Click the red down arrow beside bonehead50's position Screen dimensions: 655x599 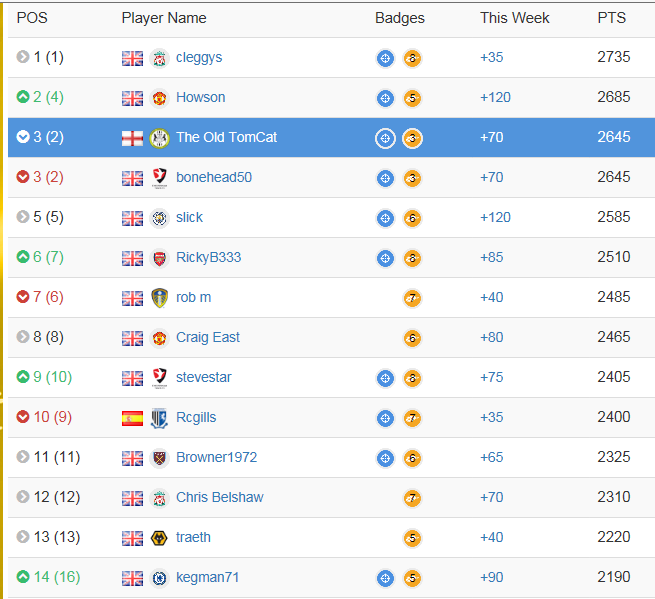click(23, 176)
